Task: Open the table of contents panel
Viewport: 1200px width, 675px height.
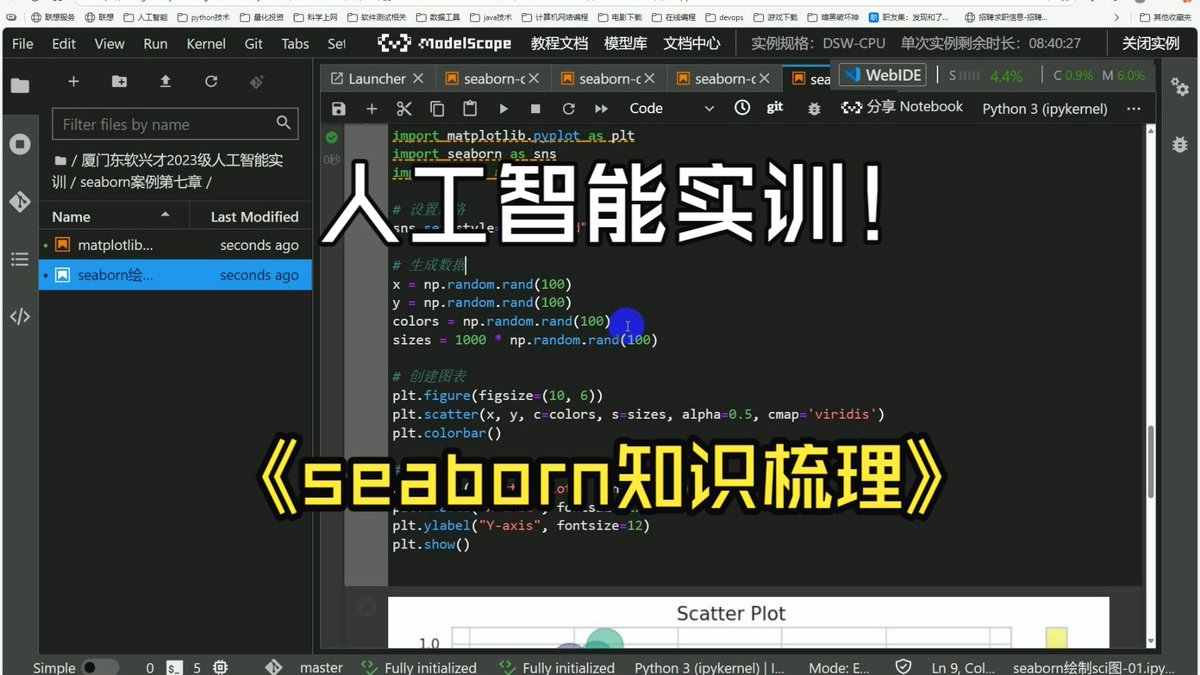Action: tap(20, 259)
